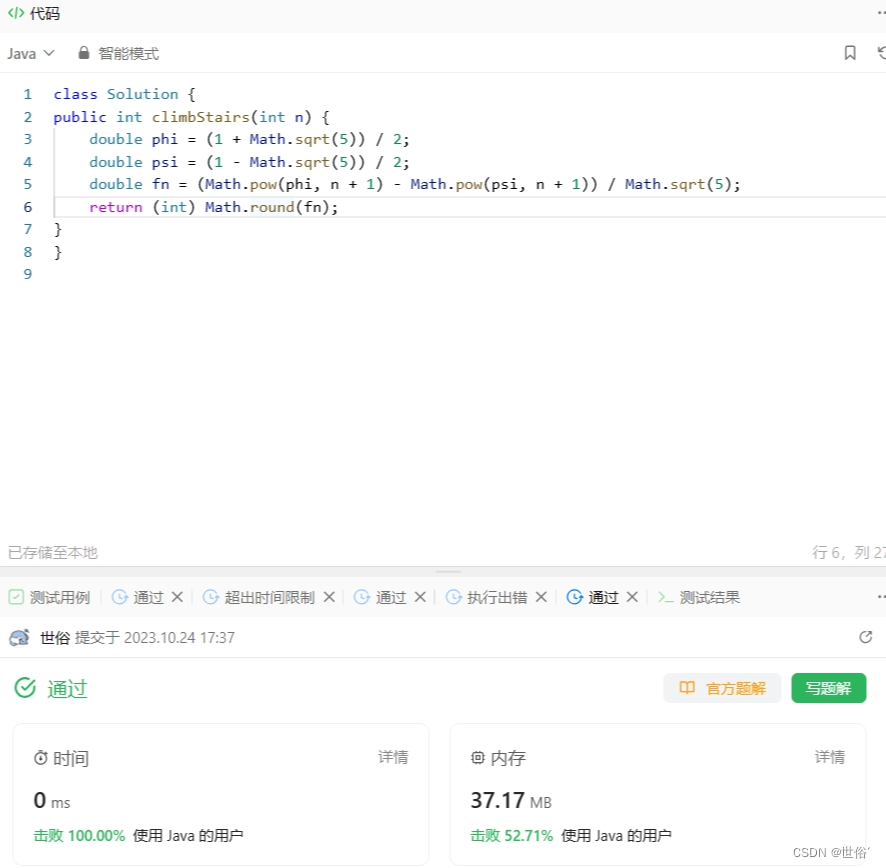Viewport: 886px width, 868px height.
Task: Open 官方题解 via its button
Action: coord(722,688)
